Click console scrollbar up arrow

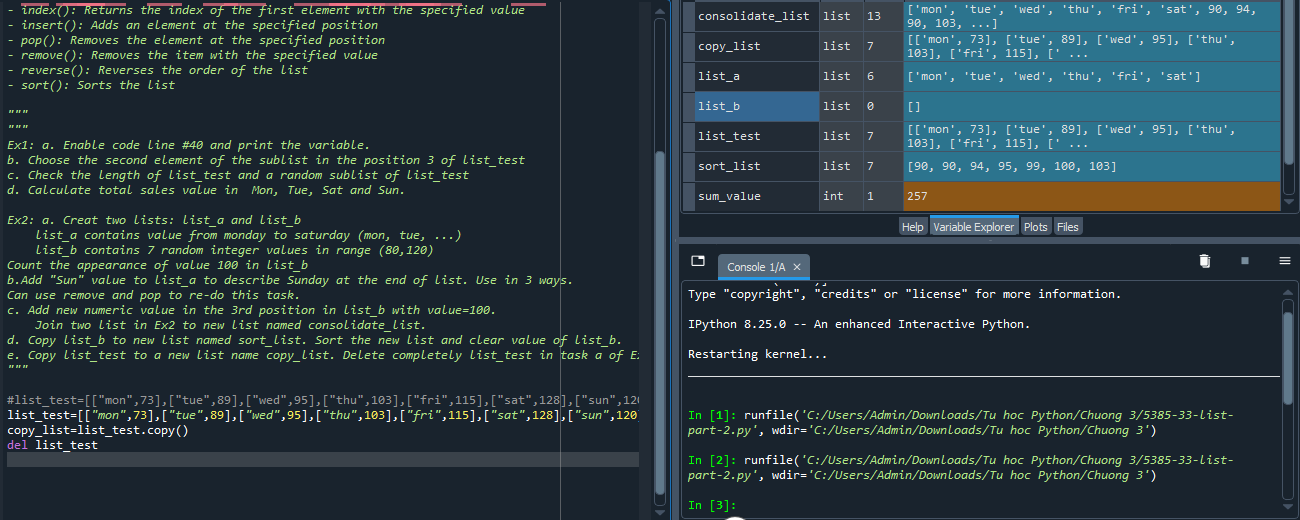(x=1288, y=291)
